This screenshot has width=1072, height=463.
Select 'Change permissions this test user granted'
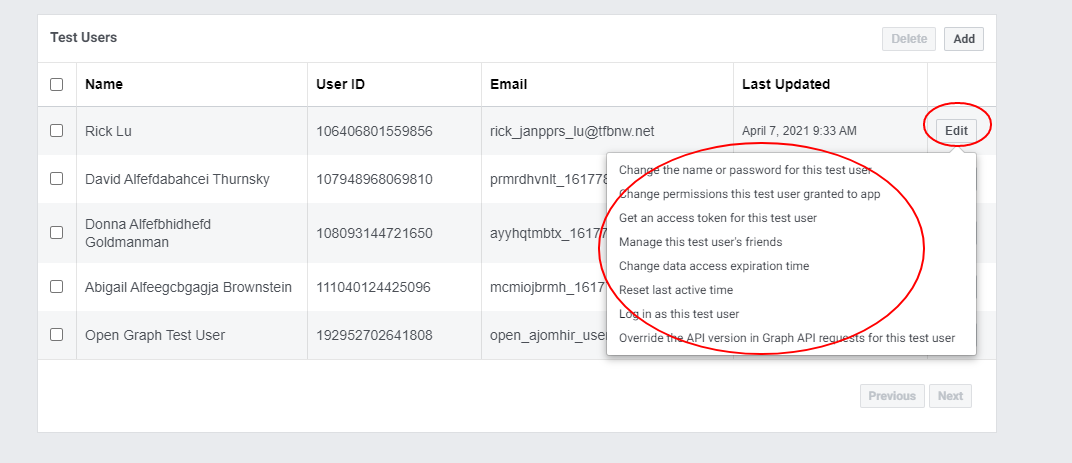[x=749, y=194]
